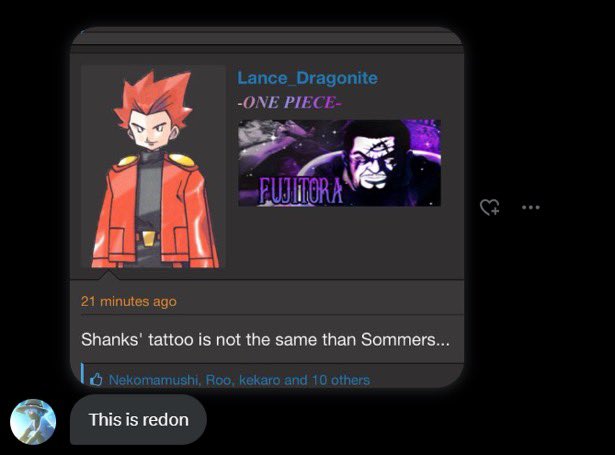
Task: Click the embedded post screenshot attachment
Action: [x=267, y=208]
